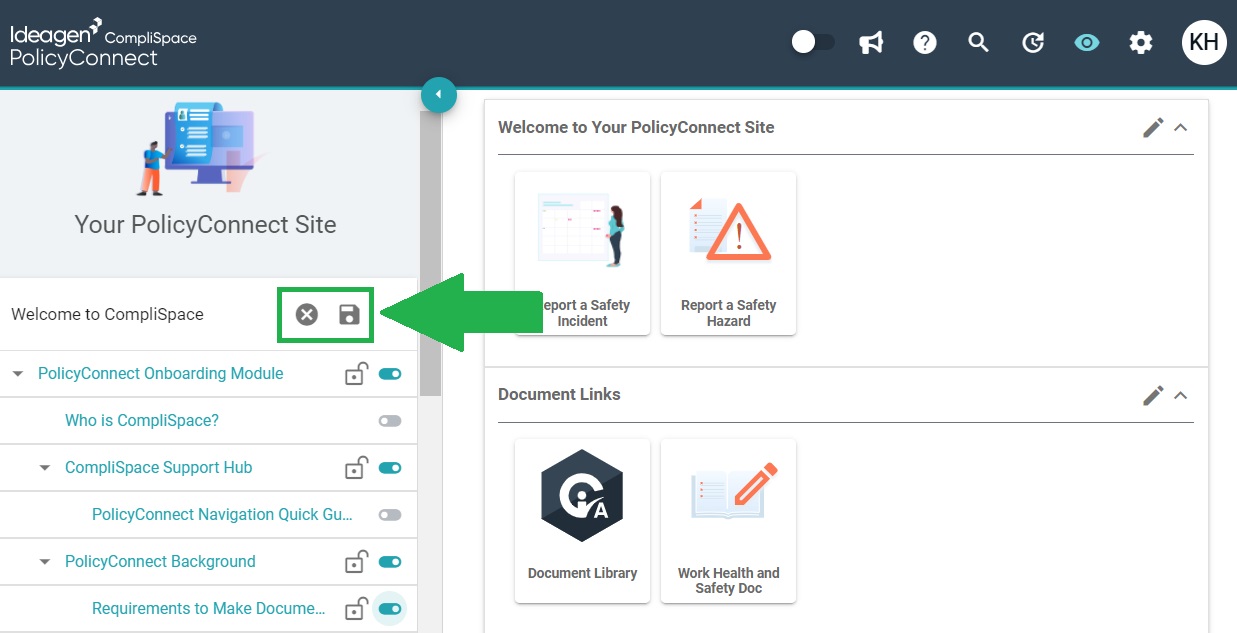Image resolution: width=1237 pixels, height=633 pixels.
Task: Open the PolicyConnect Background link
Action: click(x=160, y=561)
